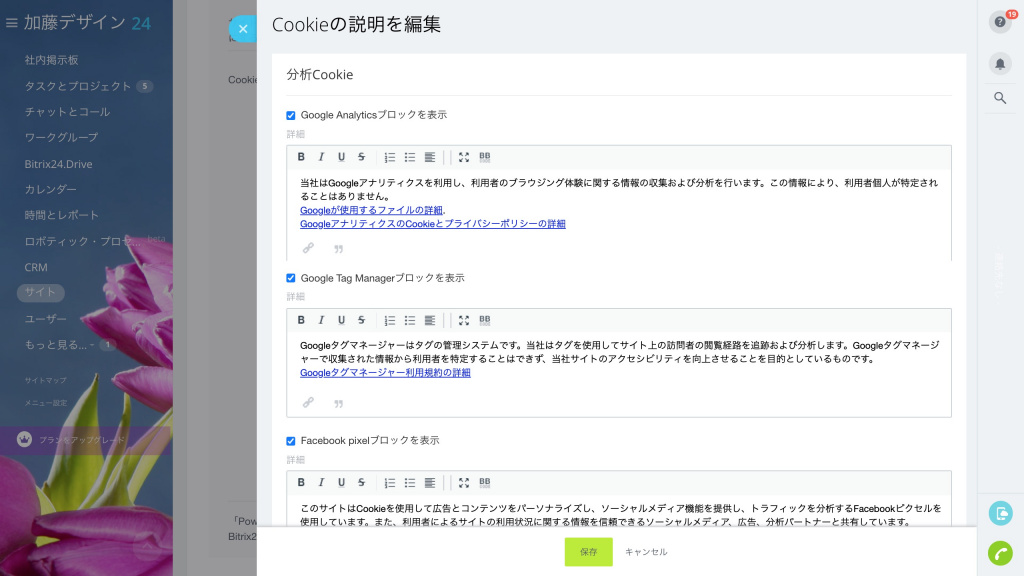Expand Google Tag Manager editor to fullscreen
Image resolution: width=1024 pixels, height=576 pixels.
tap(464, 320)
